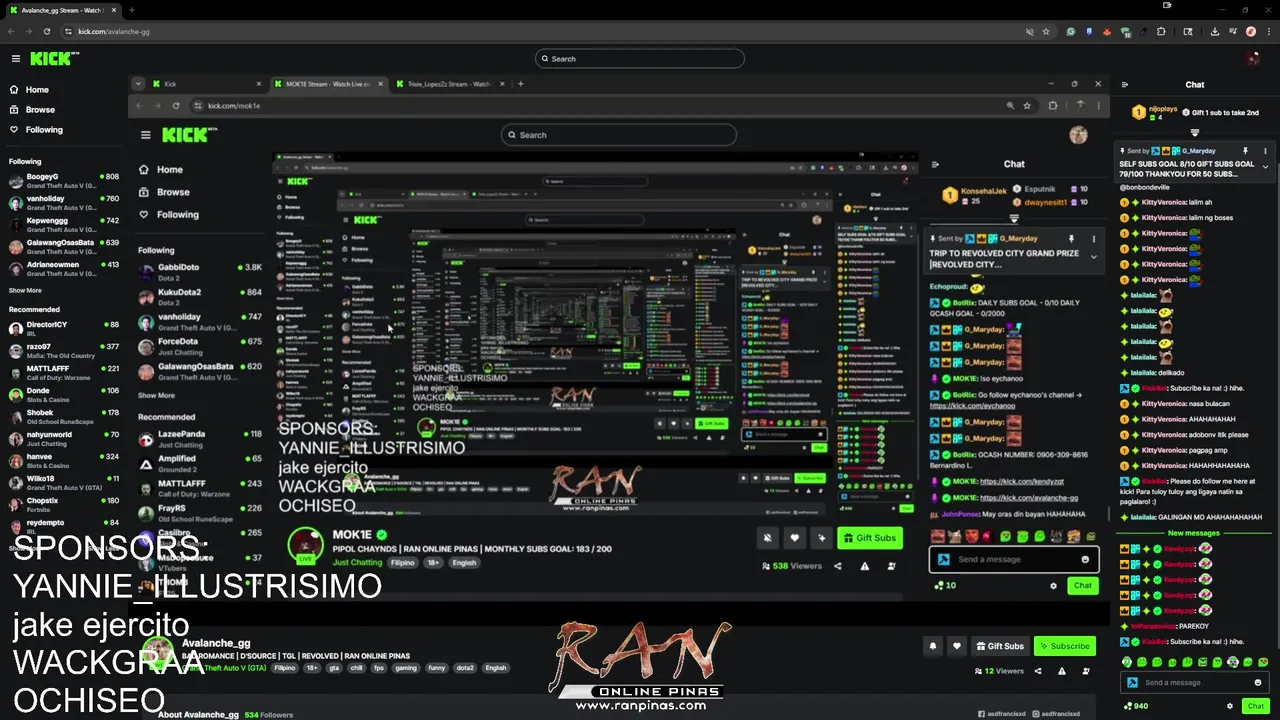The height and width of the screenshot is (720, 1280).
Task: Select Trixie_LopezZz Stream tab in streamed browser
Action: 448,84
